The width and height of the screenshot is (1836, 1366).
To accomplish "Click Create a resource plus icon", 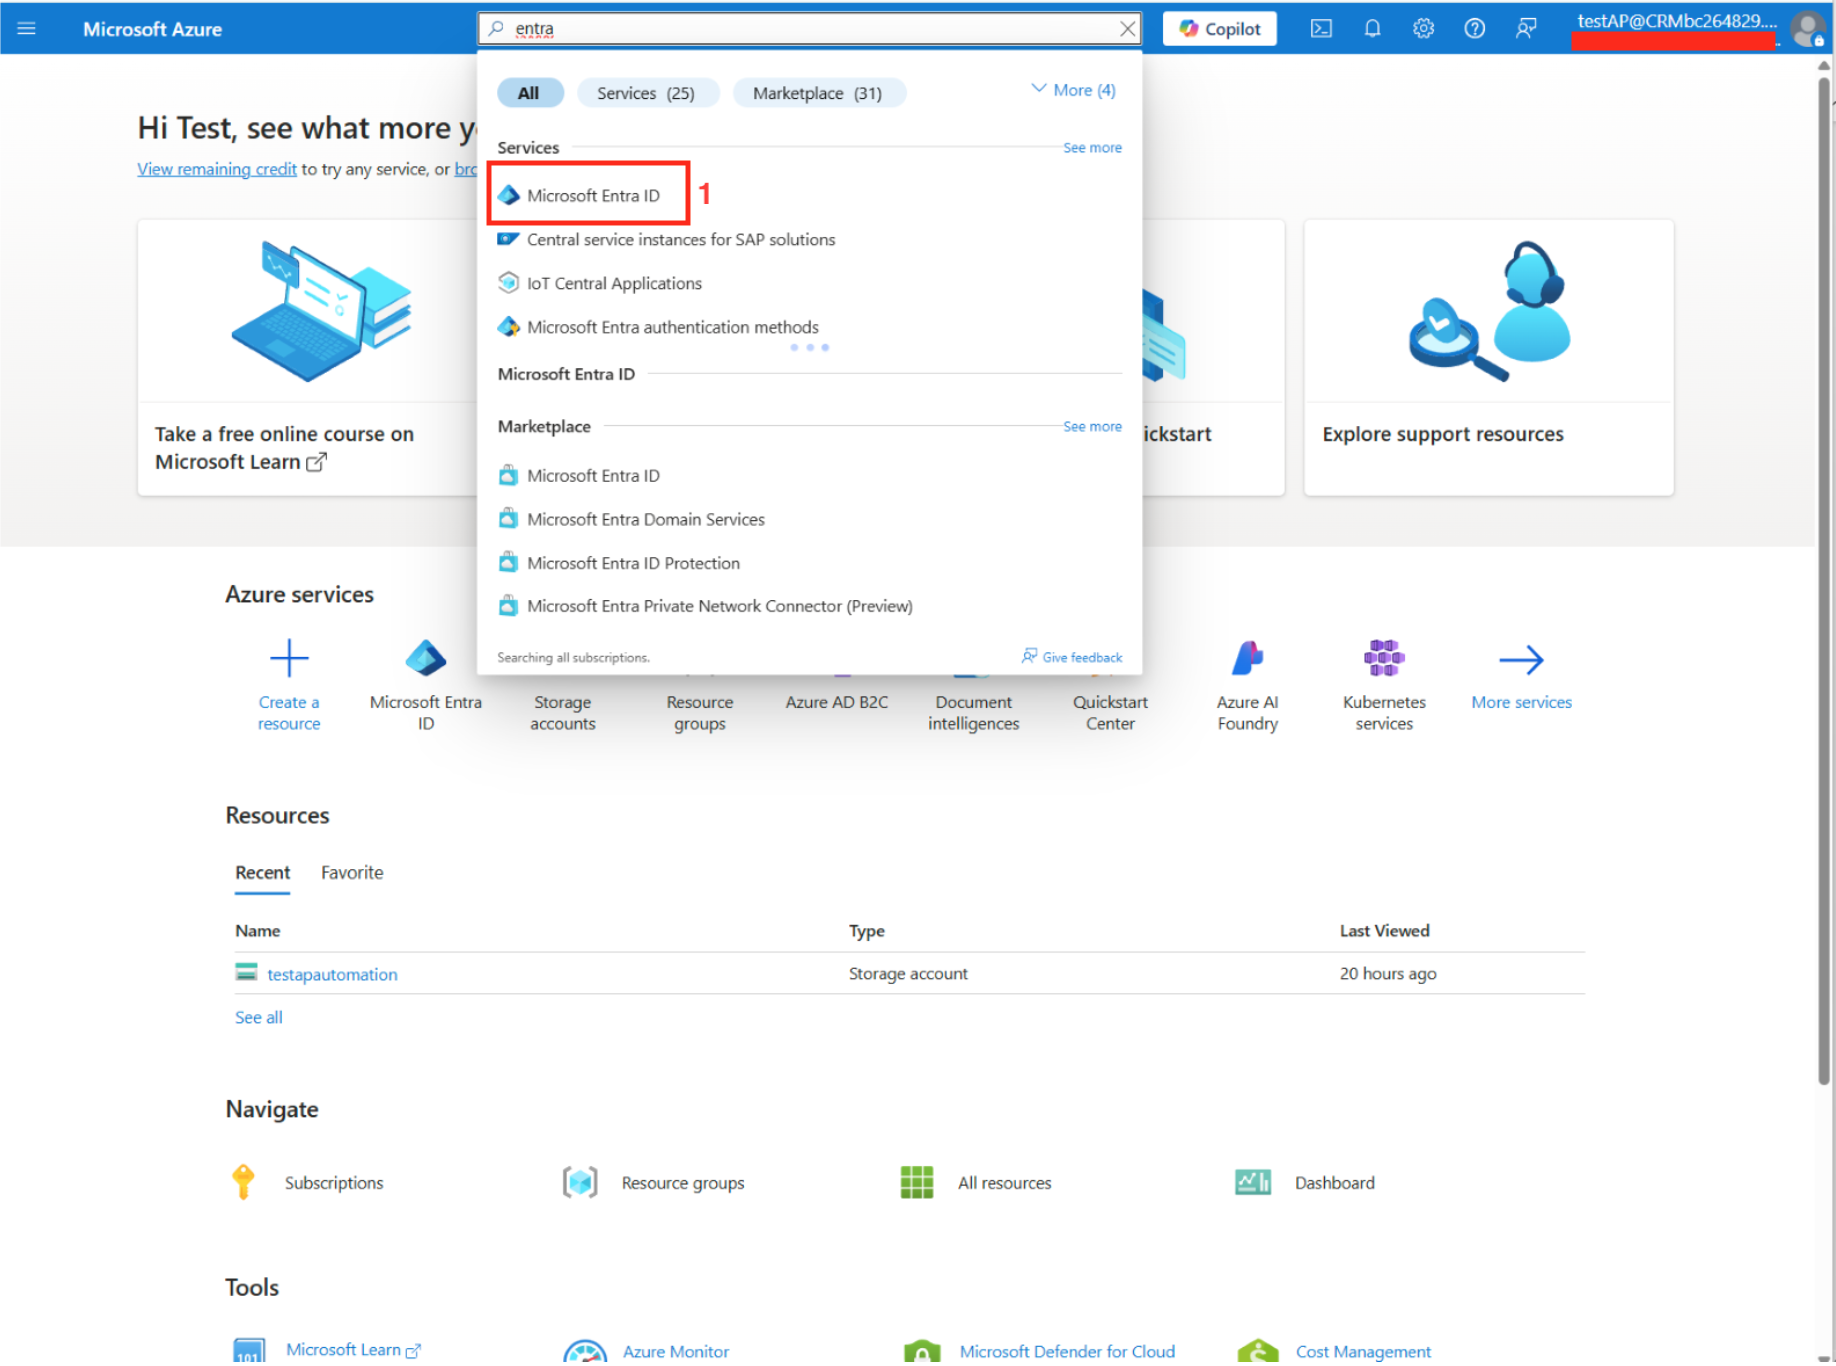I will point(289,659).
